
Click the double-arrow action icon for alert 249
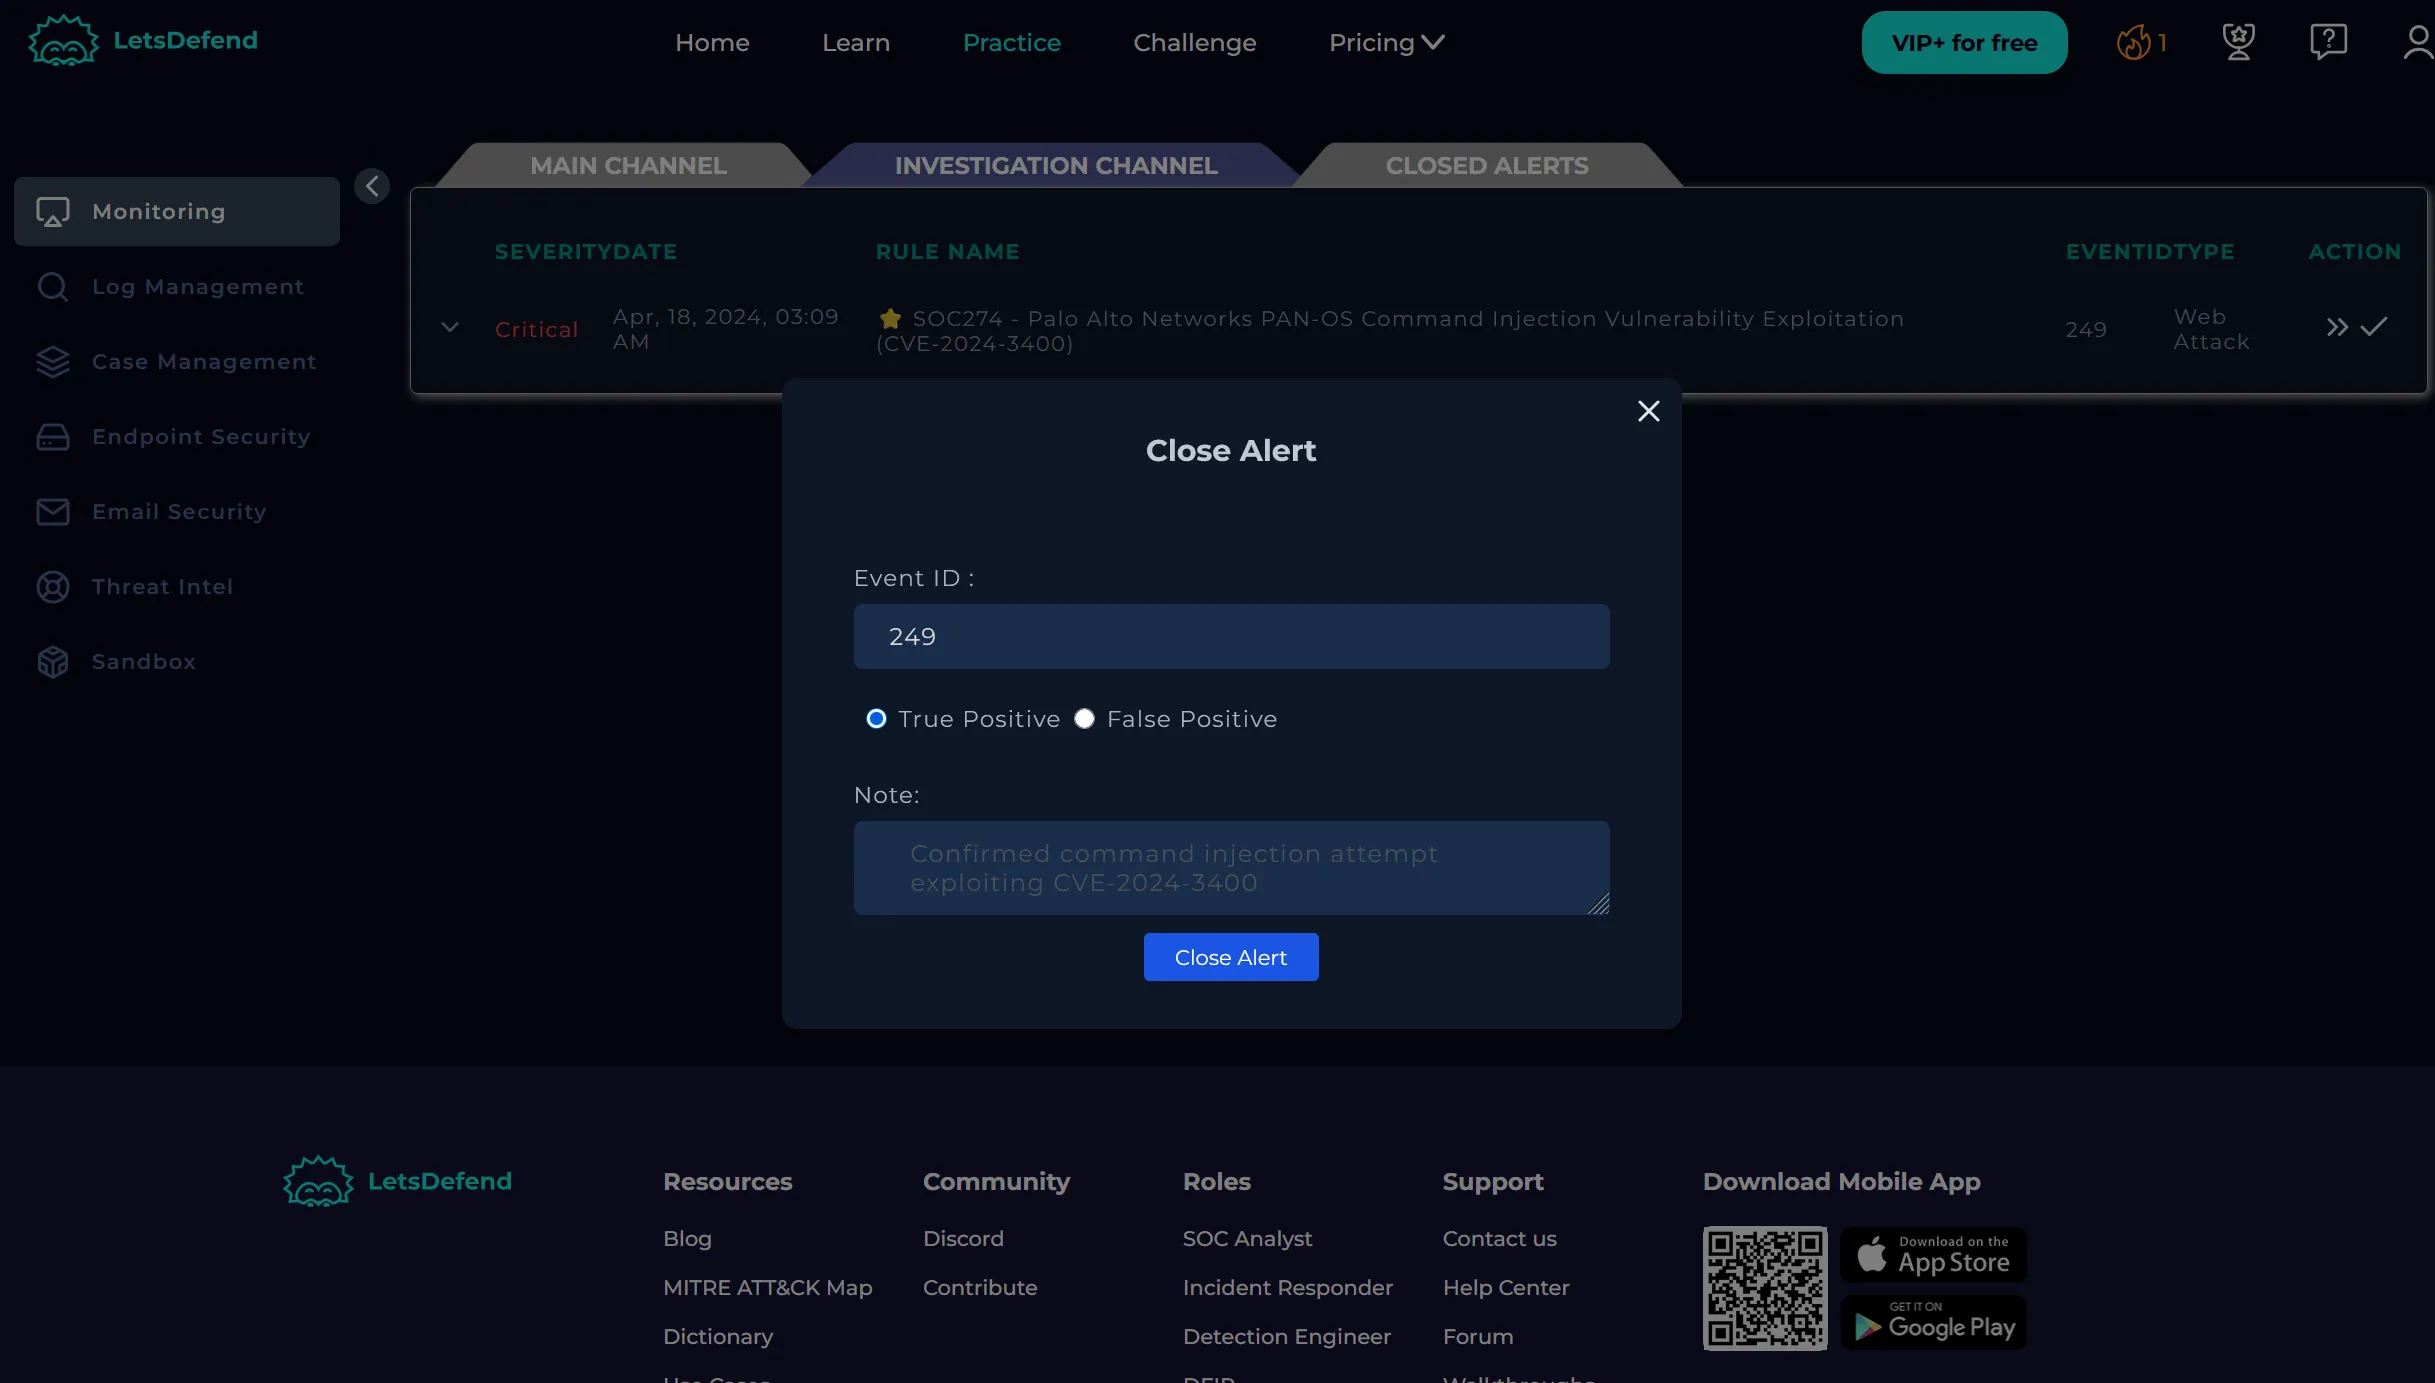click(2336, 328)
